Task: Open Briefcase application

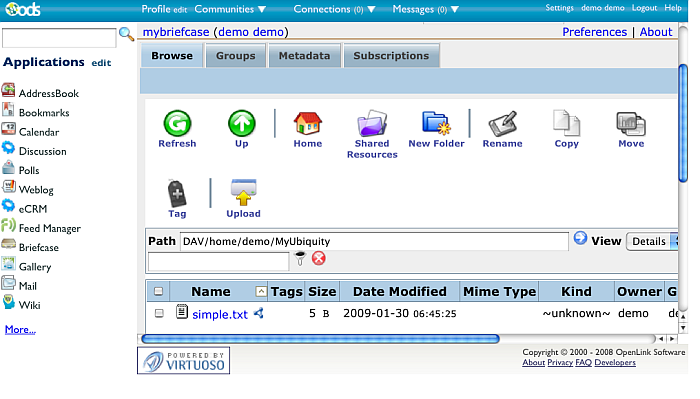Action: coord(39,247)
